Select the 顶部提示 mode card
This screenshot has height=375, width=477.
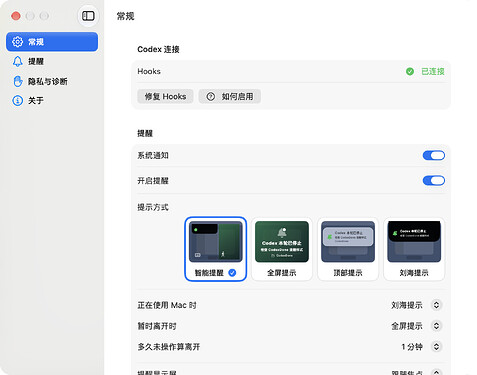(x=348, y=249)
